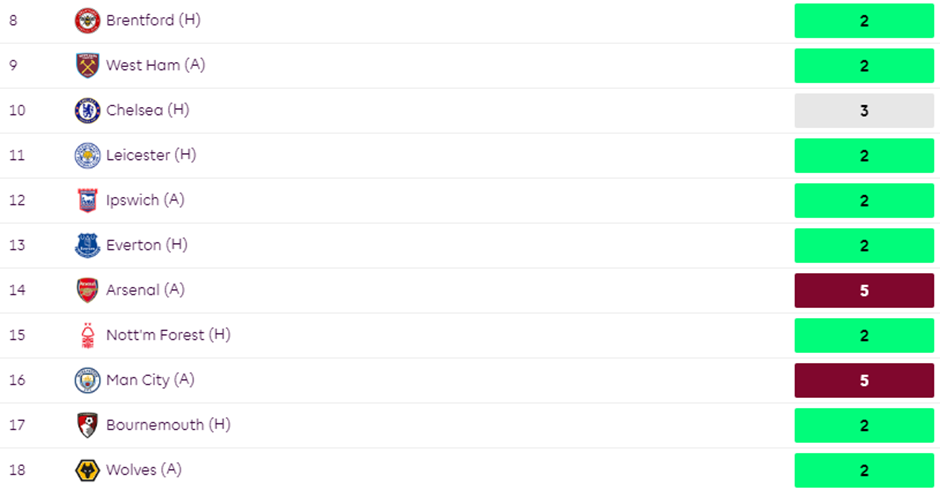
Task: Select the Bournemouth club badge
Action: pyautogui.click(x=88, y=425)
